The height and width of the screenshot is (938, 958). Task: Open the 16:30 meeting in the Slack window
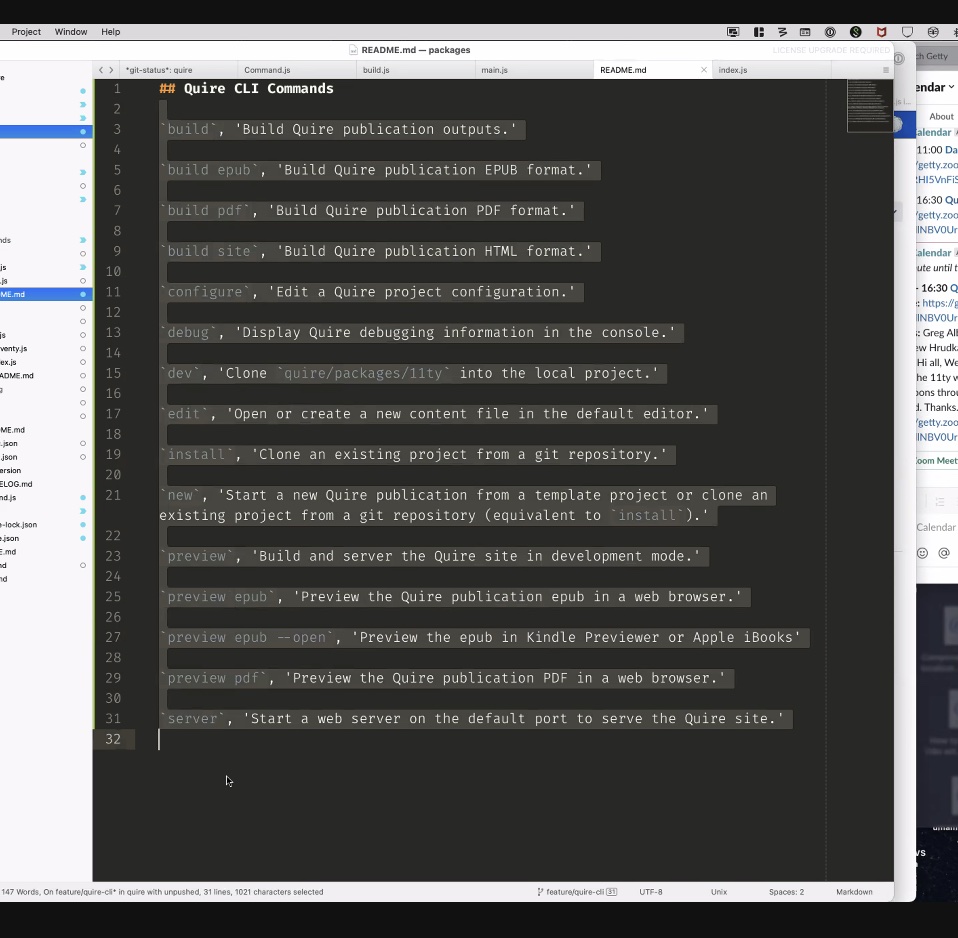[937, 200]
